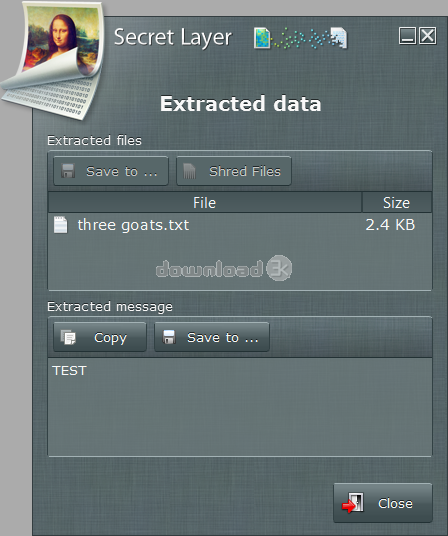Click the image-to-file steganography header graphic

point(300,38)
